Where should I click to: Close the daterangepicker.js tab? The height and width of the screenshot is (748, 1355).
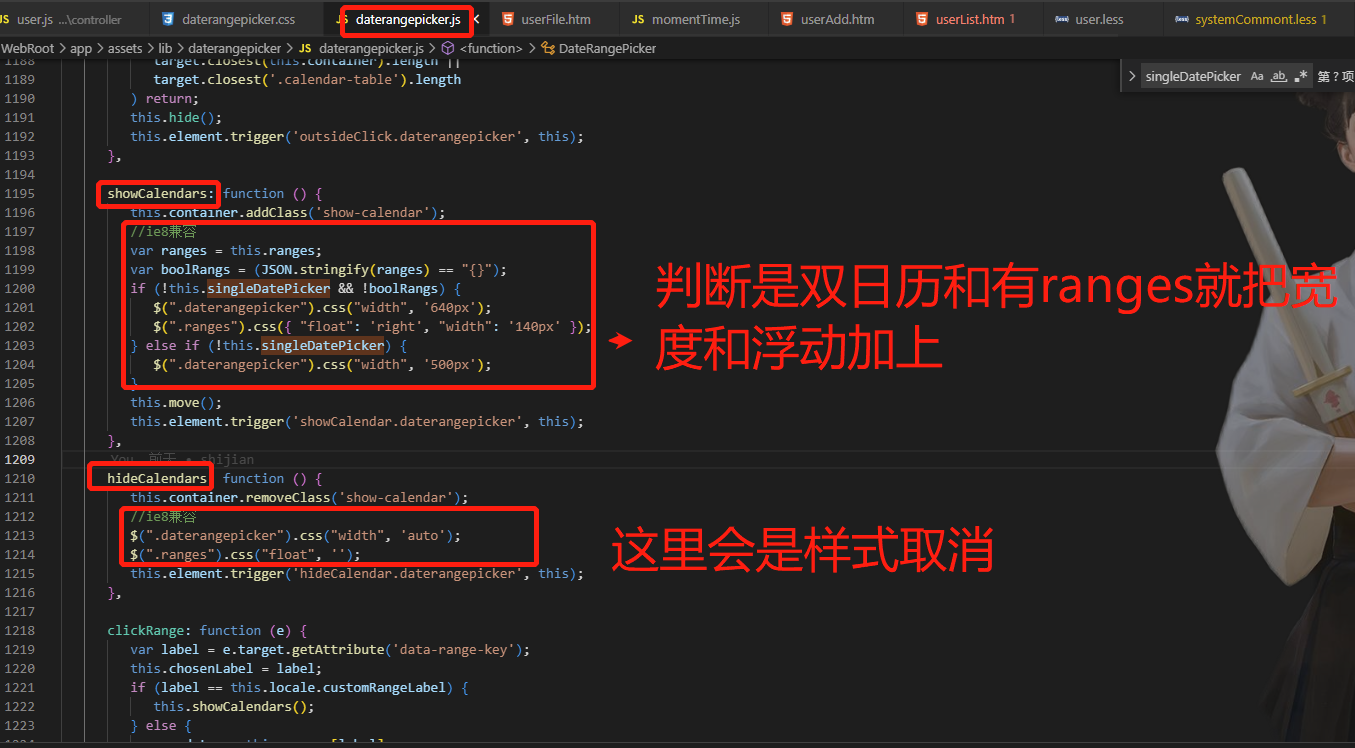(x=475, y=19)
